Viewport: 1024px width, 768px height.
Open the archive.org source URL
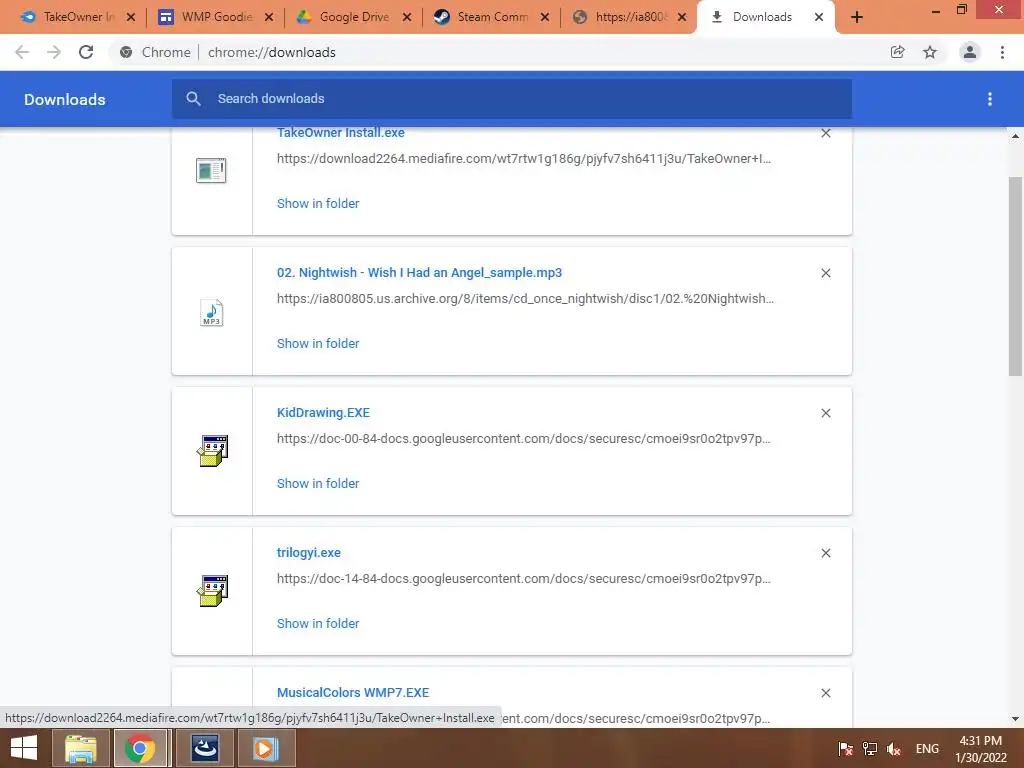[526, 298]
